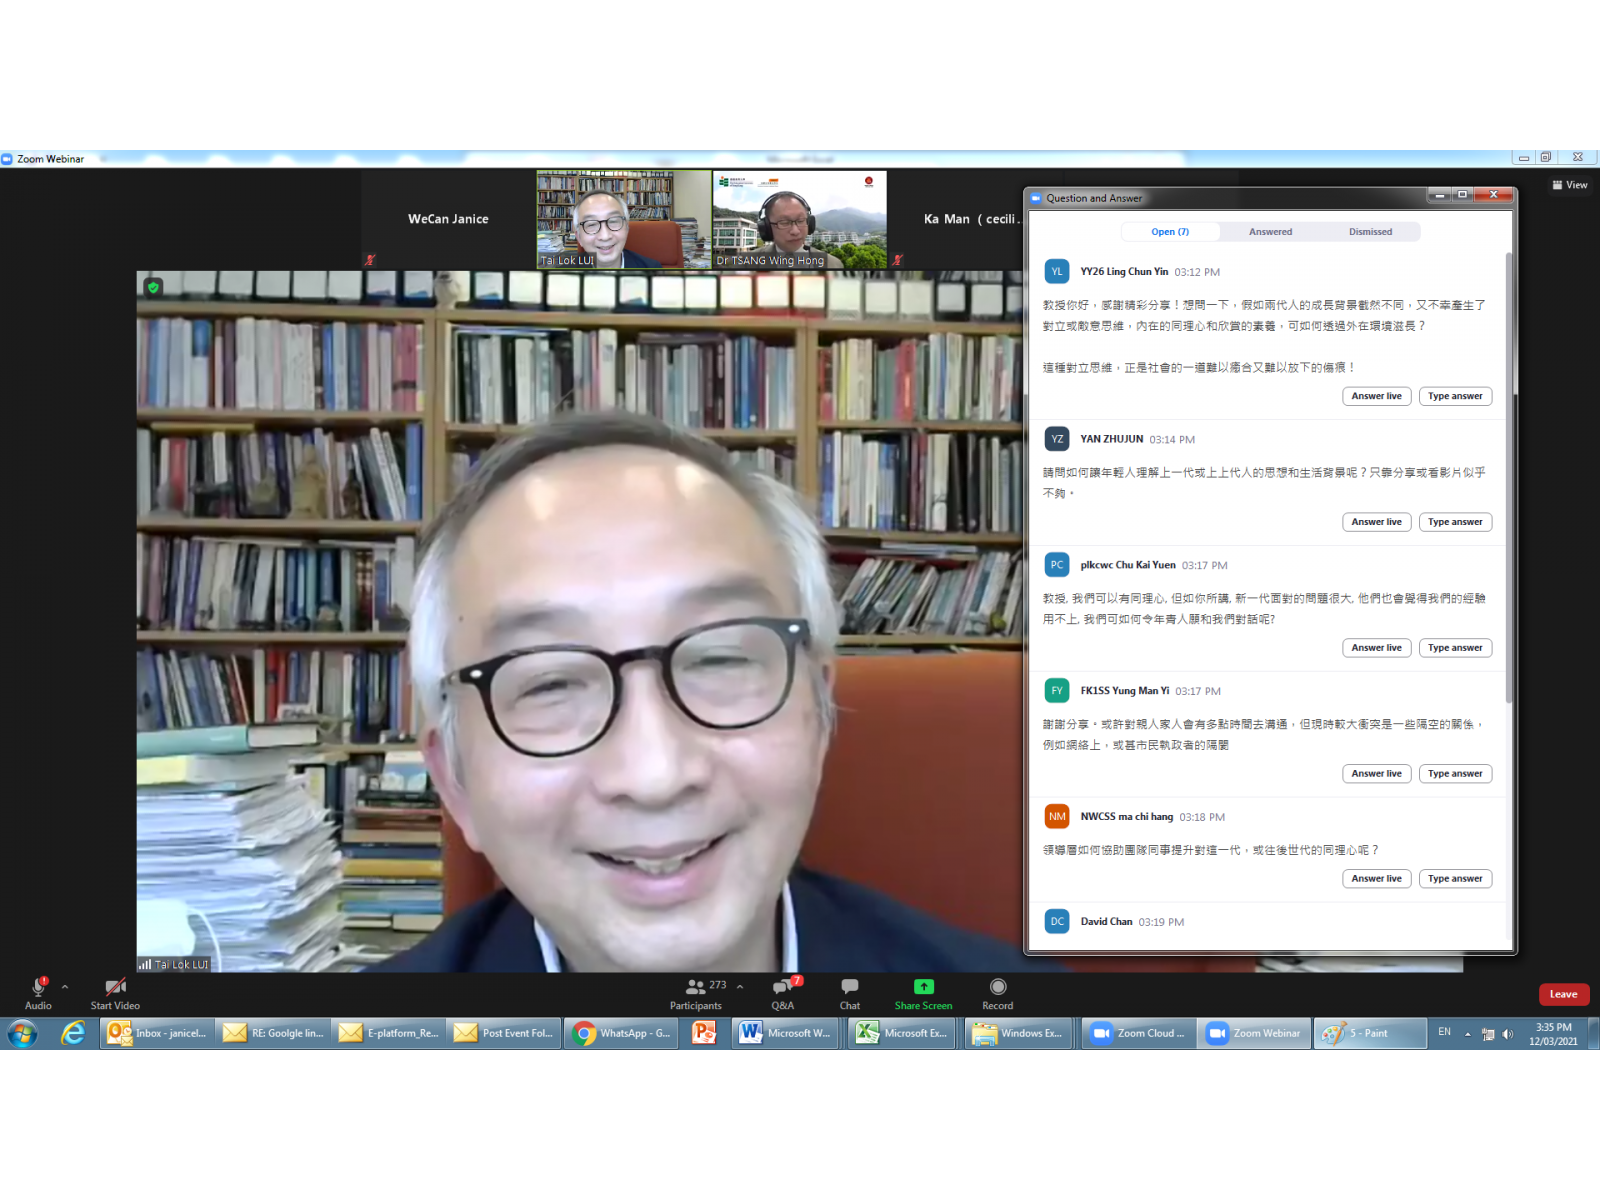The width and height of the screenshot is (1600, 1200).
Task: Select Dr TSANG Wing Hong video thumbnail
Action: coord(799,219)
